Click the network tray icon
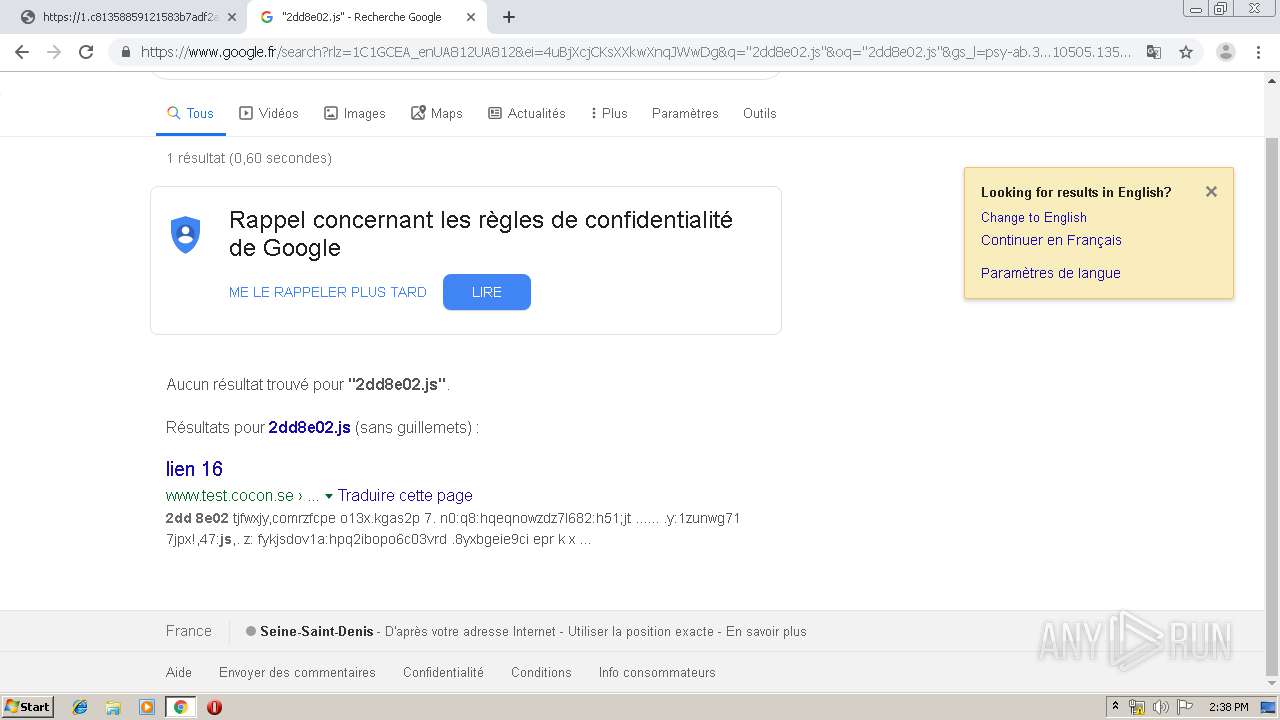 [x=1137, y=707]
